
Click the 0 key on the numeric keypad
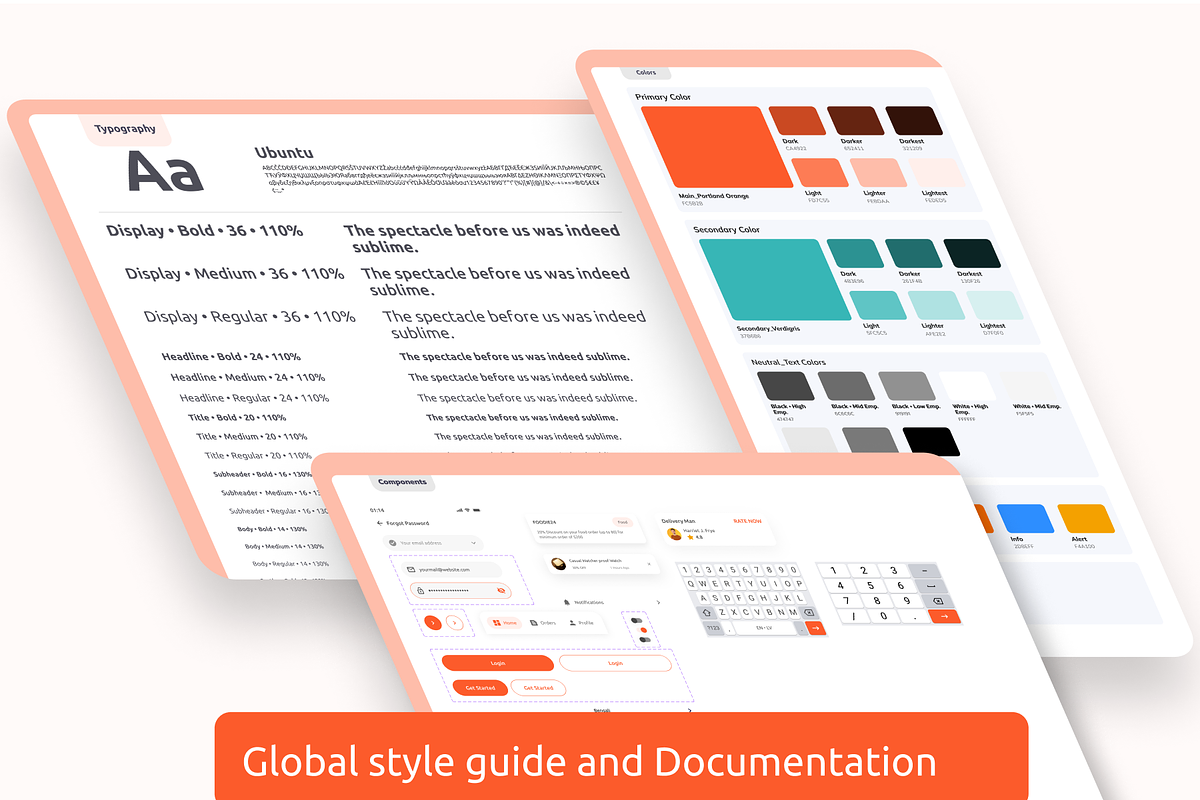pyautogui.click(x=884, y=616)
